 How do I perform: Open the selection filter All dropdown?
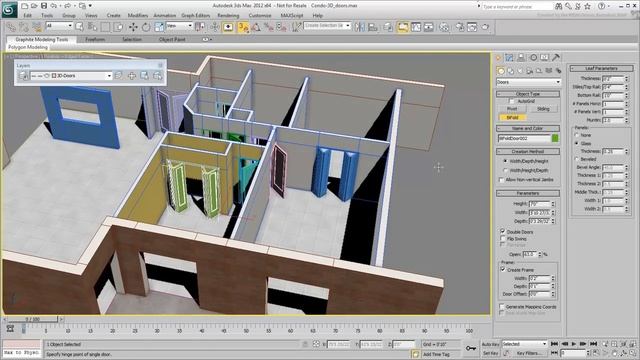point(59,26)
